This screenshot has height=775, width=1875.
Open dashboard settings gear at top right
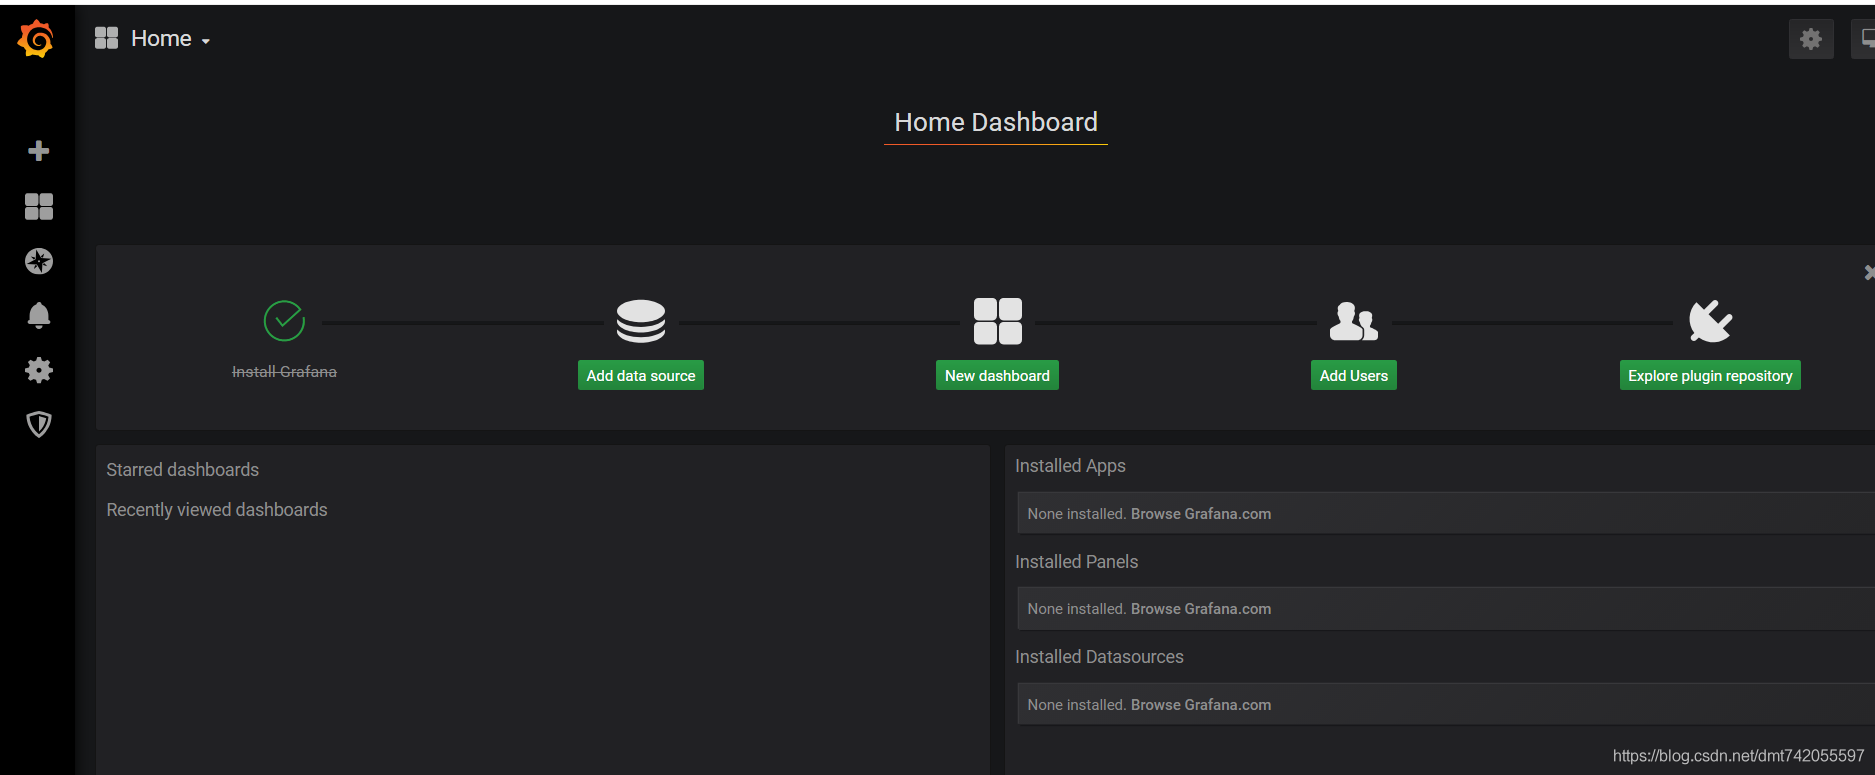tap(1811, 39)
